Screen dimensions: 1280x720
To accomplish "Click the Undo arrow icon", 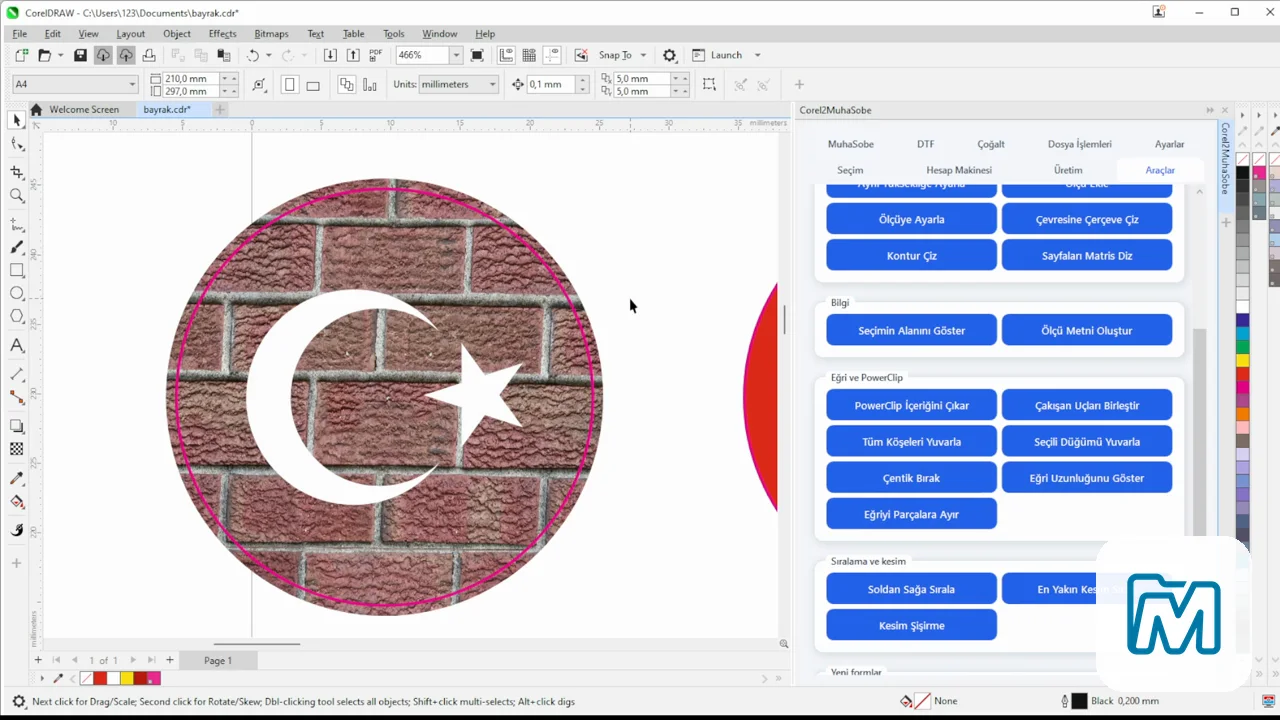I will point(253,55).
